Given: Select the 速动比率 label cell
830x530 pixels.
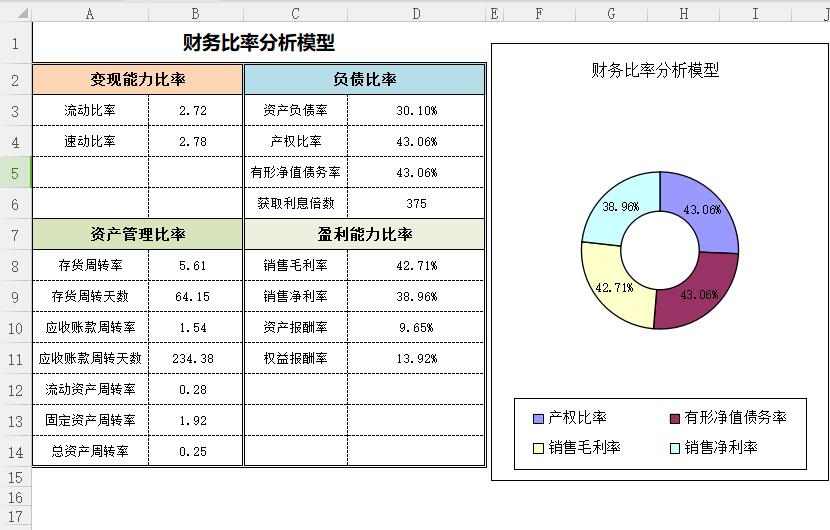Looking at the screenshot, I should coord(90,141).
